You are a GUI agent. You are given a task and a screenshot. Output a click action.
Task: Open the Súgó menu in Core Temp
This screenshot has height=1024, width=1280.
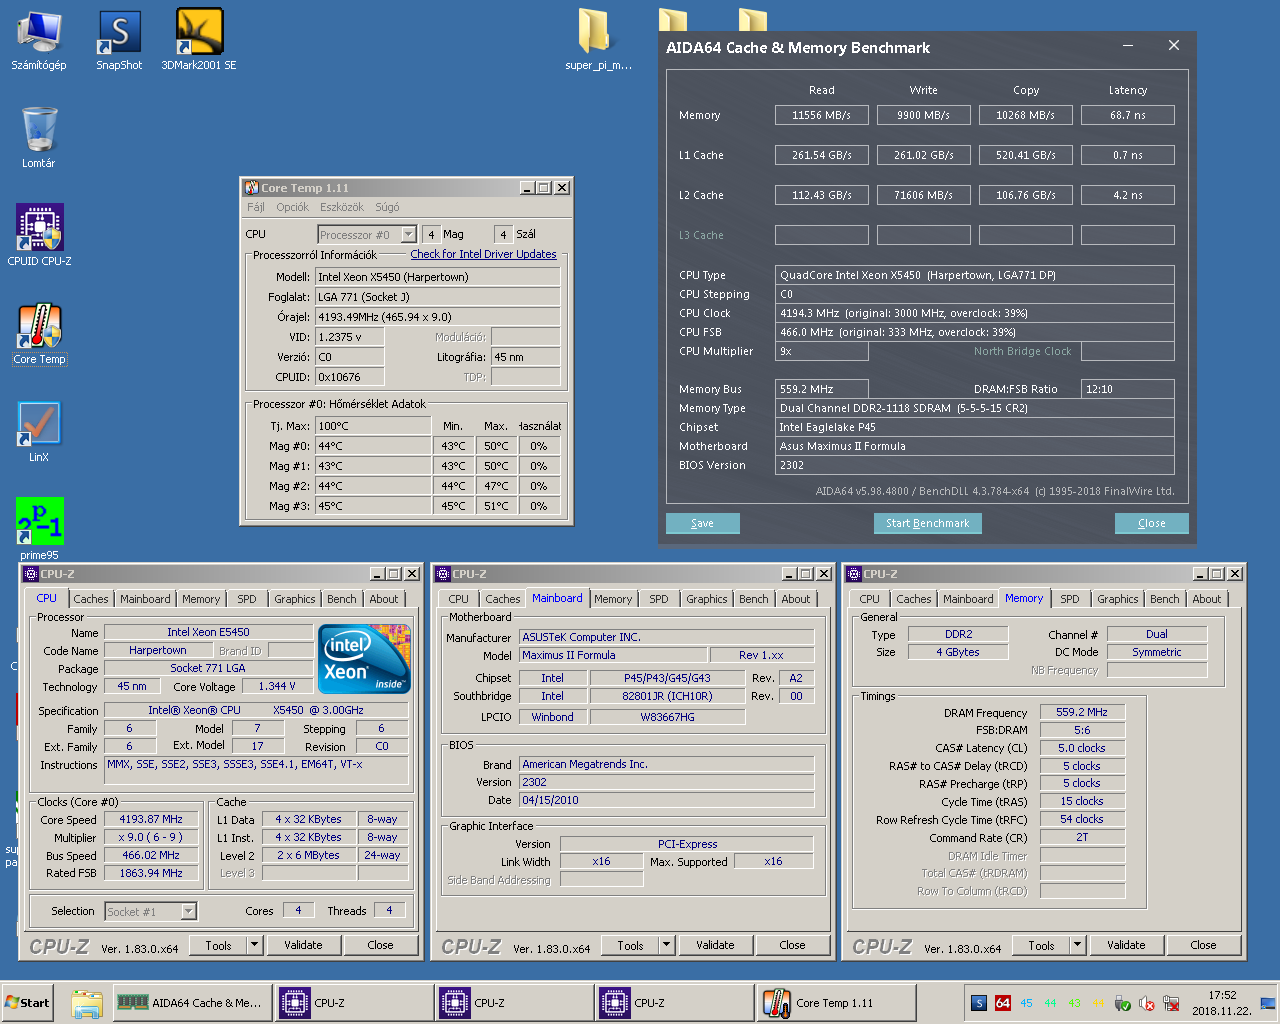[387, 207]
